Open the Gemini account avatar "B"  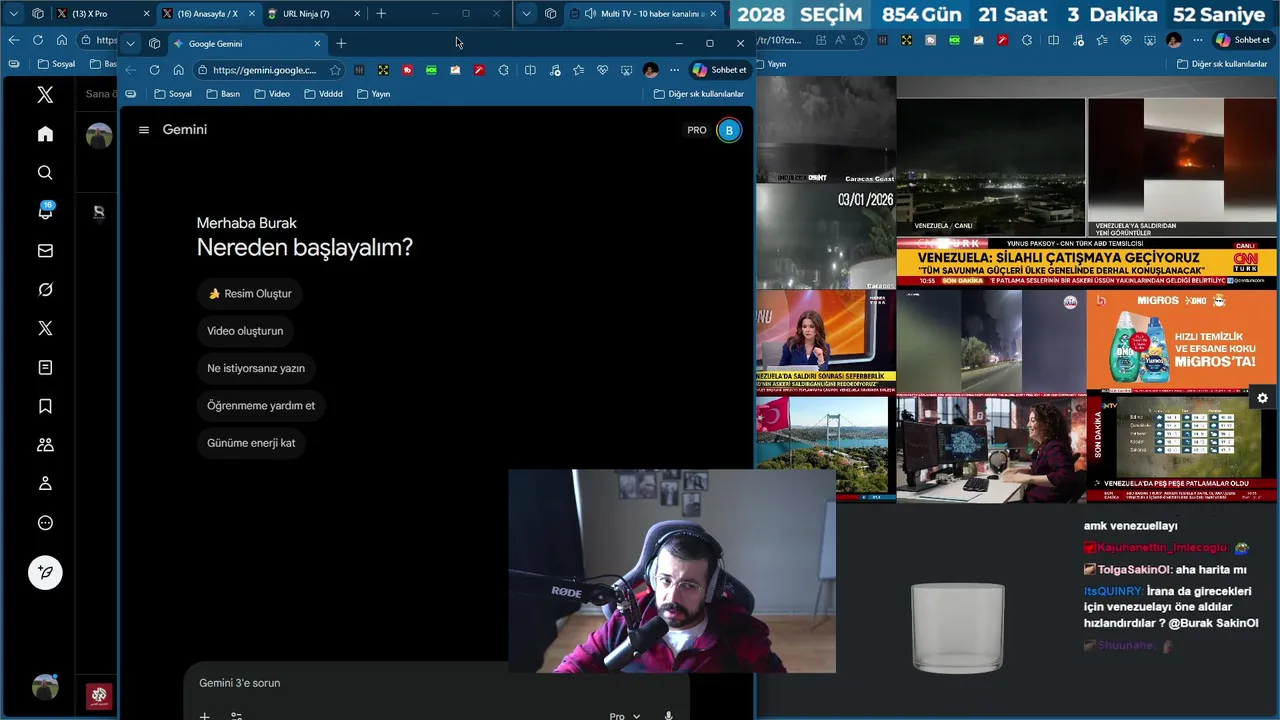pyautogui.click(x=729, y=130)
